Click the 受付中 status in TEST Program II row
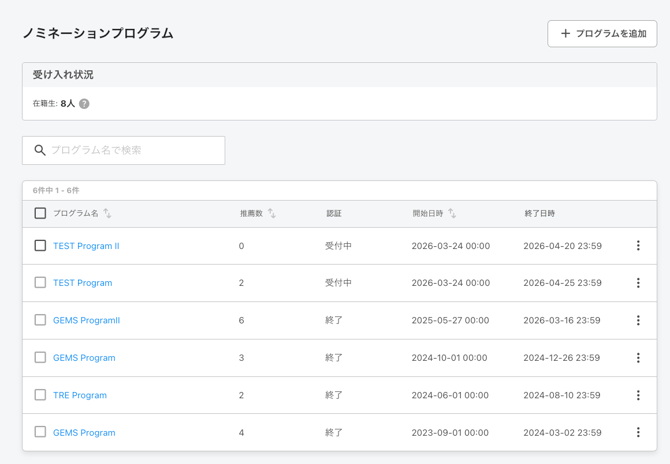 pos(338,246)
